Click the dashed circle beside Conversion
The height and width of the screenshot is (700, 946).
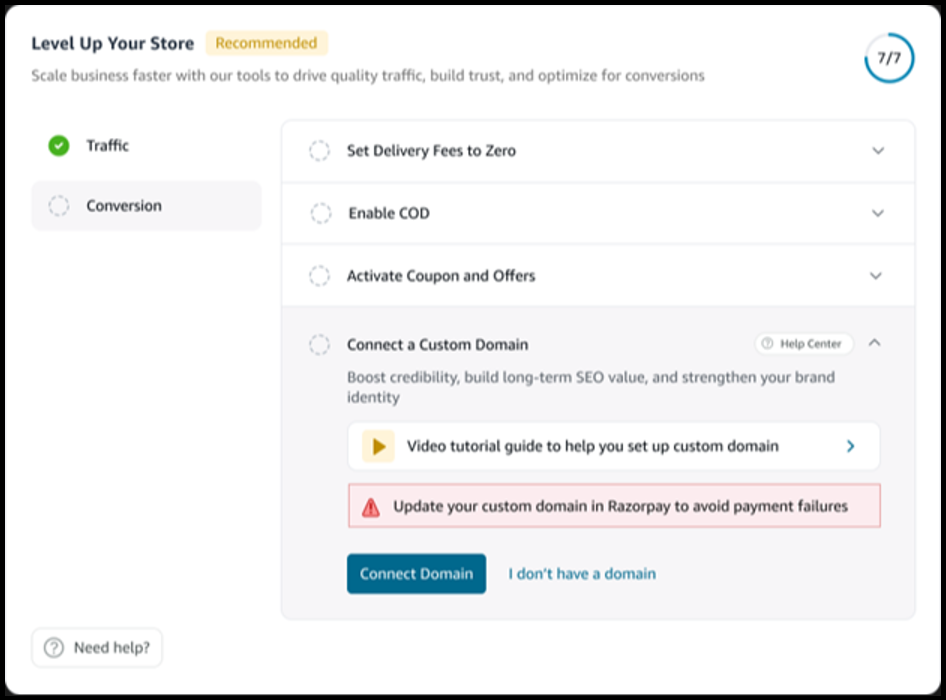tap(59, 206)
